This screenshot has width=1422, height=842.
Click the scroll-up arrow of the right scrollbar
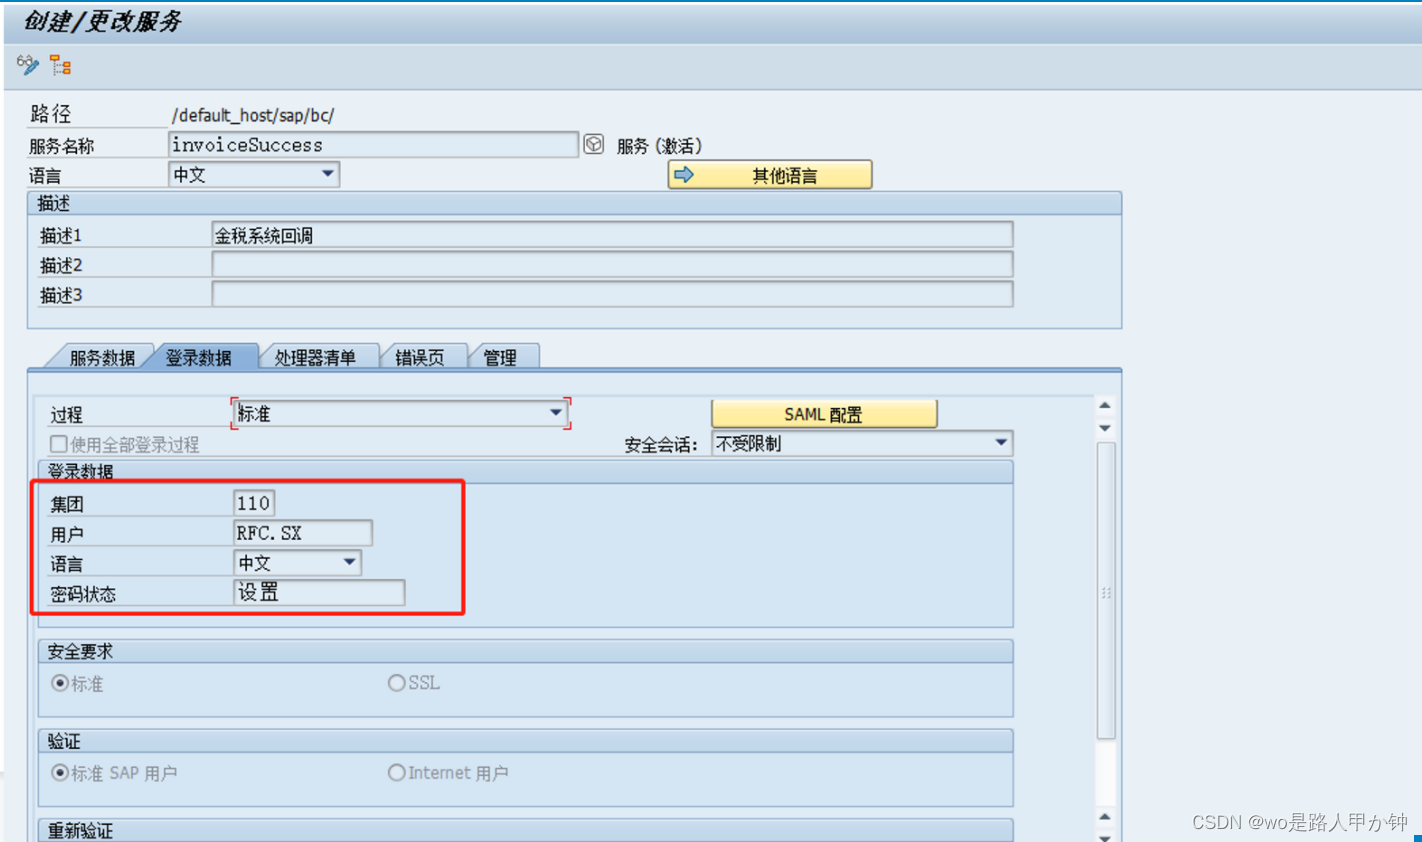1104,405
